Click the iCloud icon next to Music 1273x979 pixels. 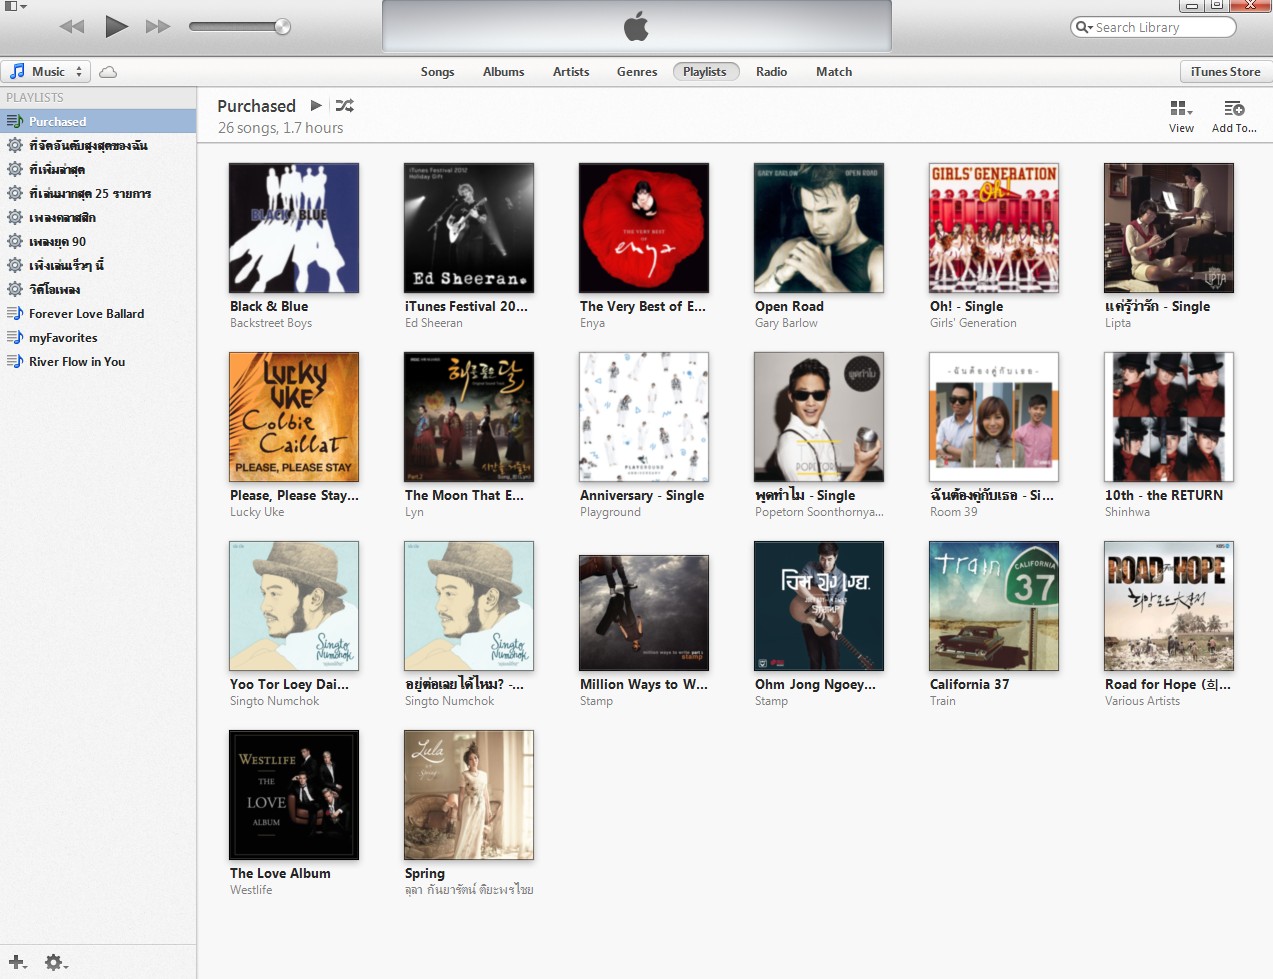tap(108, 72)
